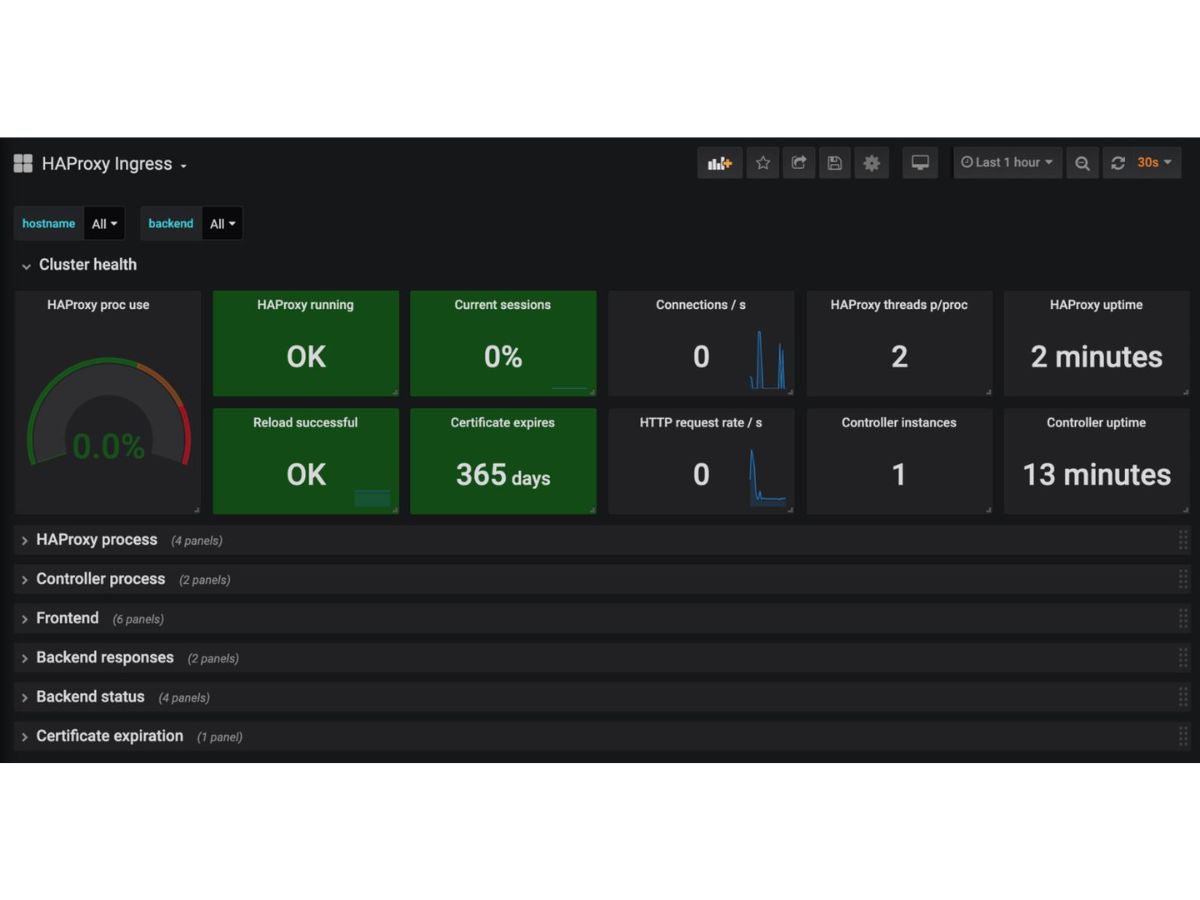Click drag handle of Frontend row
Screen dimensions: 1200x900
point(1183,618)
